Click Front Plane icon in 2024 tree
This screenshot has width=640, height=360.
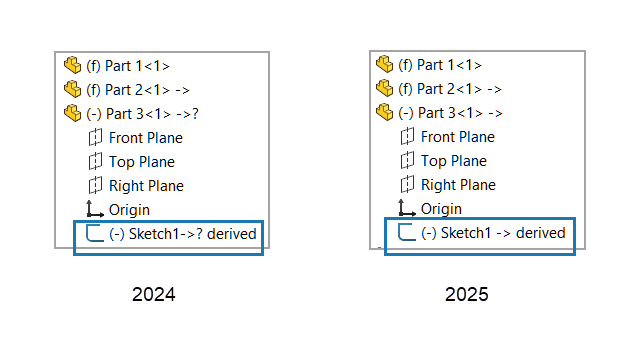click(95, 138)
